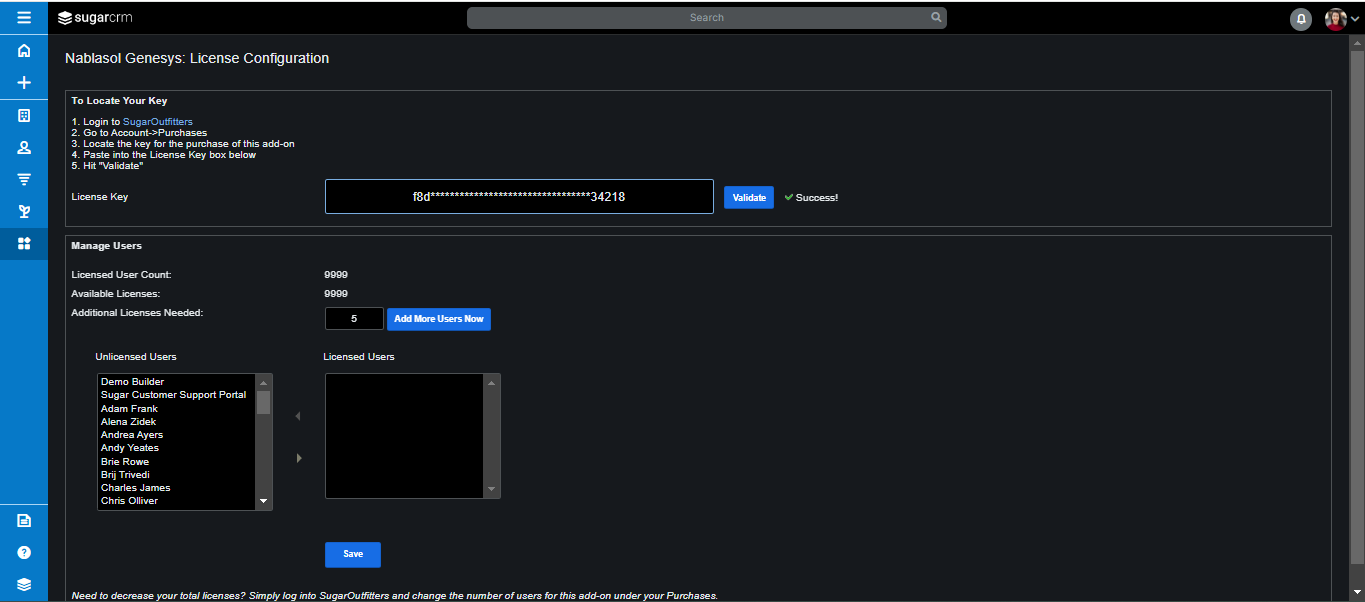This screenshot has height=602, width=1365.
Task: Click inside the empty Licensed Users list
Action: click(405, 436)
